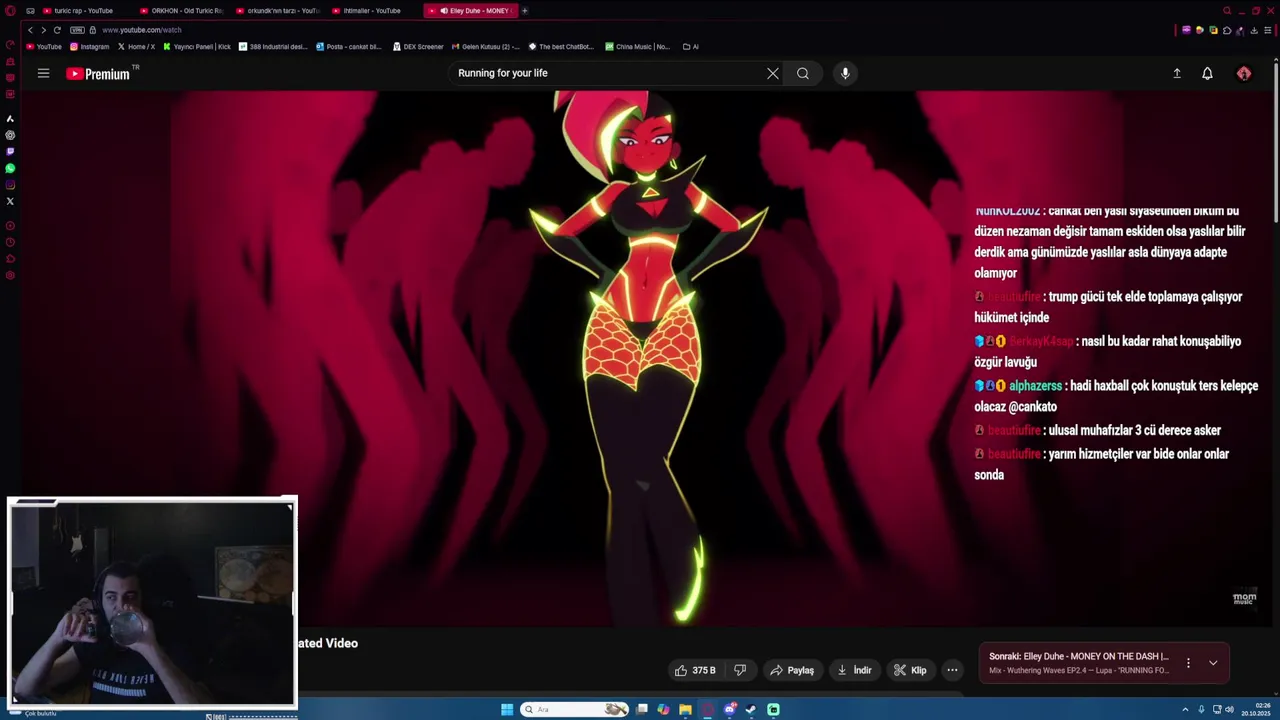The width and height of the screenshot is (1280, 720).
Task: Open Twitch in Opera sidebar
Action: click(10, 152)
